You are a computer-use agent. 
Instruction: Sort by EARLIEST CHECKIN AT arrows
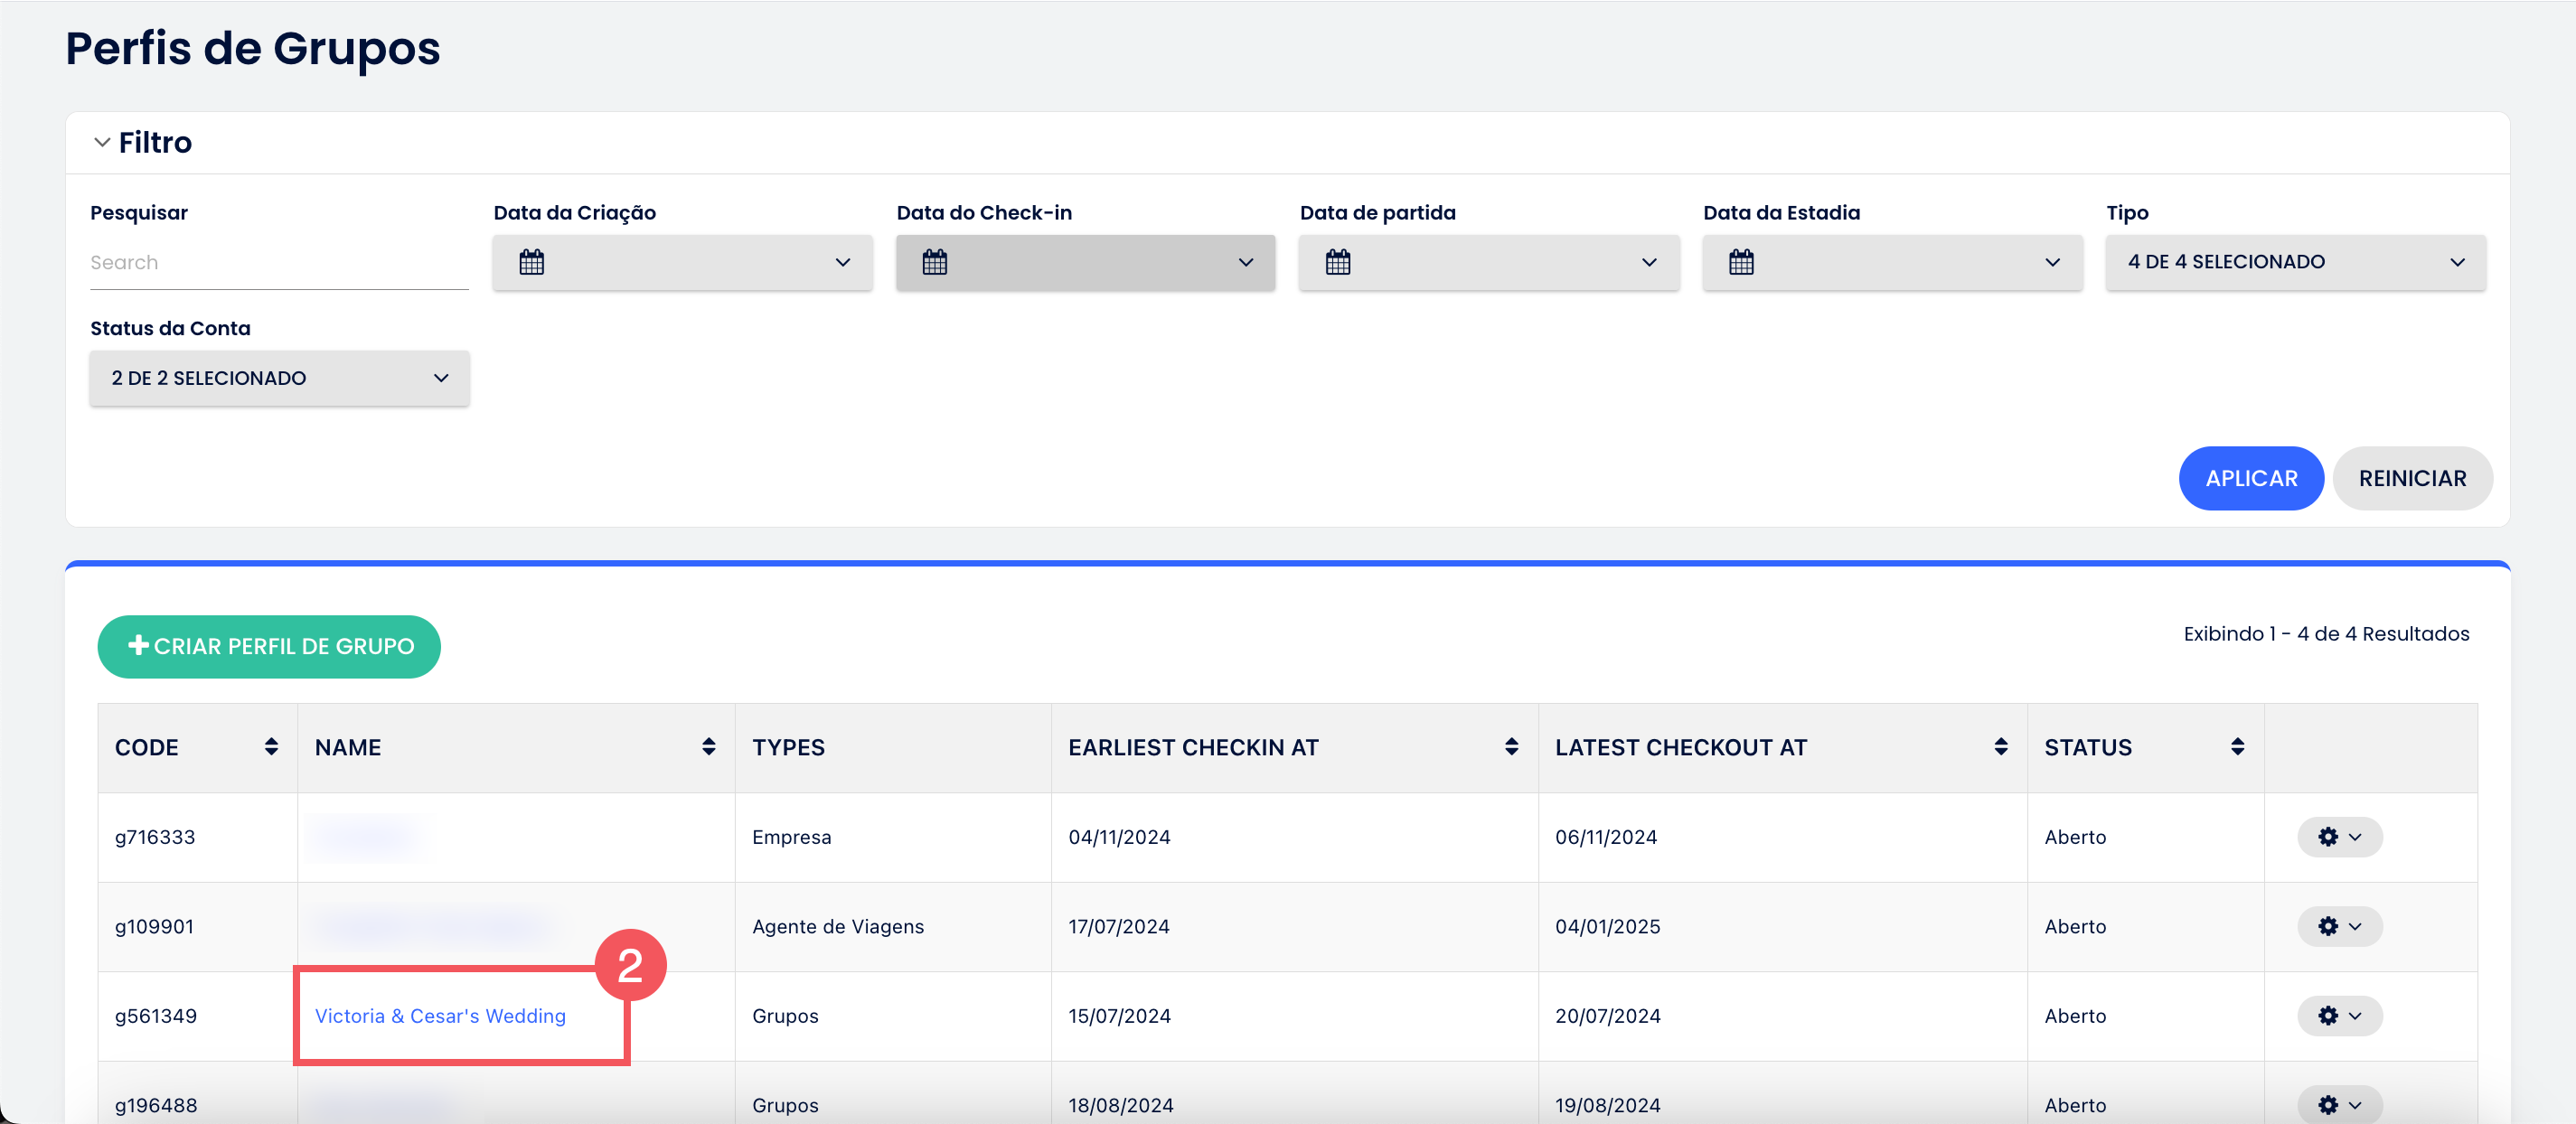tap(1510, 747)
